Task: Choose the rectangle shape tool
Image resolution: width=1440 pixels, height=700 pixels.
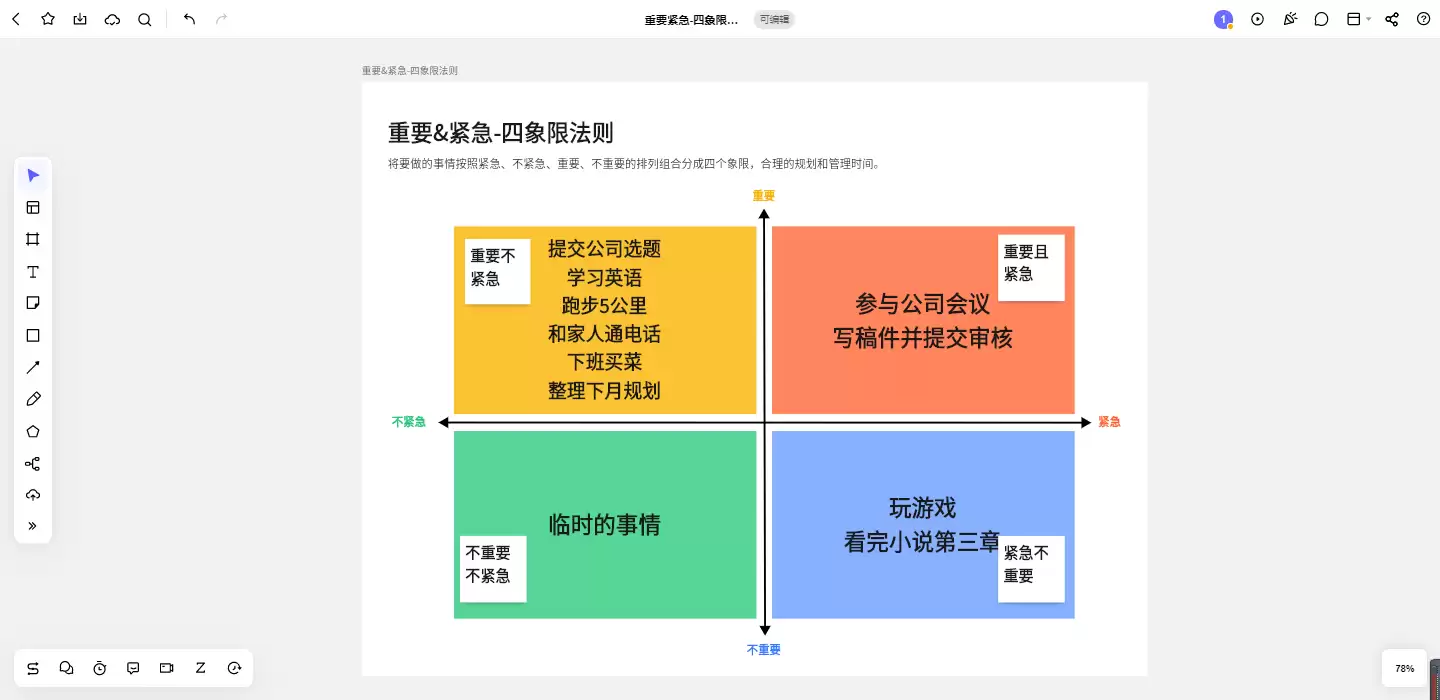Action: (33, 335)
